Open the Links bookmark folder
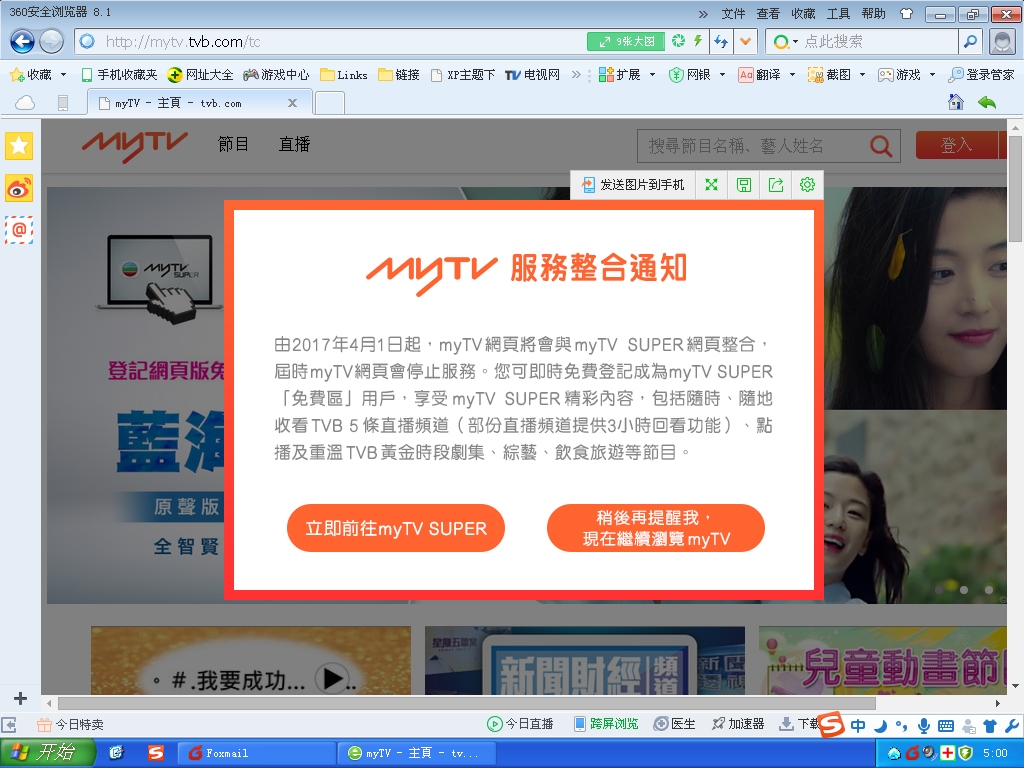 [x=344, y=75]
